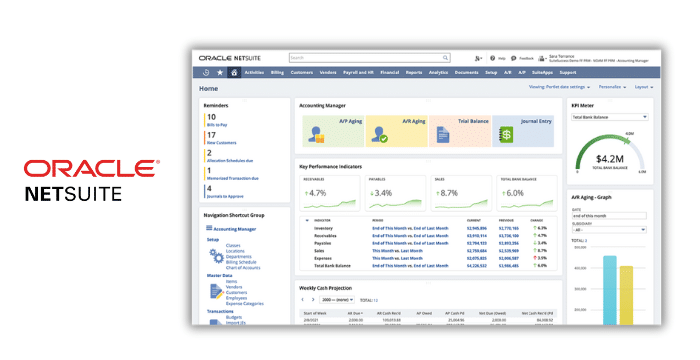Open the Financial menu
Screen dimensions: 700x360
pyautogui.click(x=390, y=72)
